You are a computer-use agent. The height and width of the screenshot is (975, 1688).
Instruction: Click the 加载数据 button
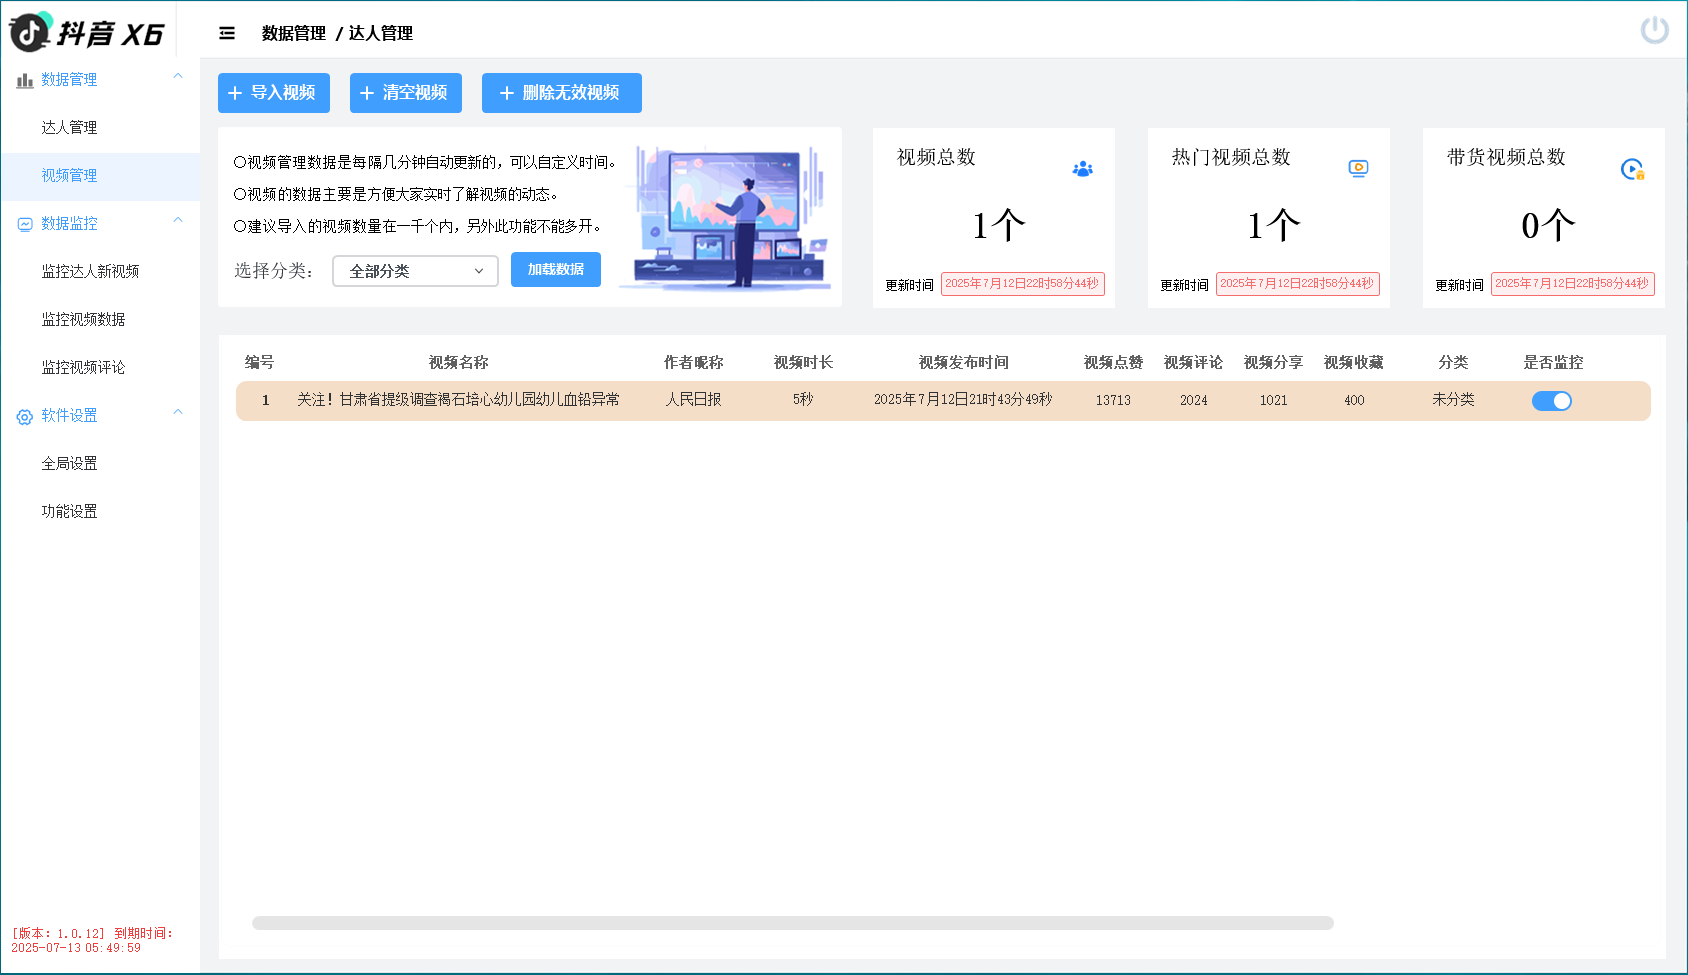556,270
